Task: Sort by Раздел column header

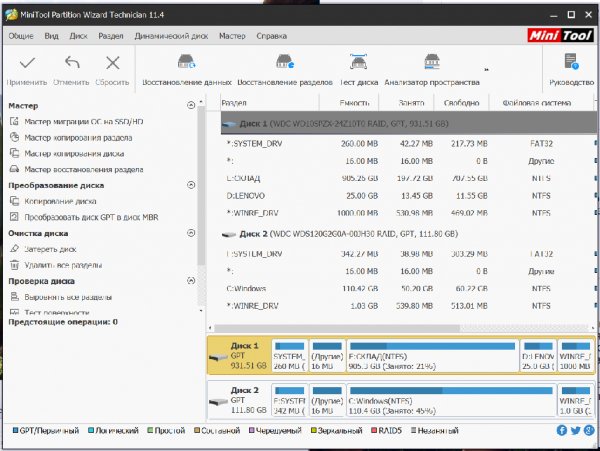Action: coord(270,103)
